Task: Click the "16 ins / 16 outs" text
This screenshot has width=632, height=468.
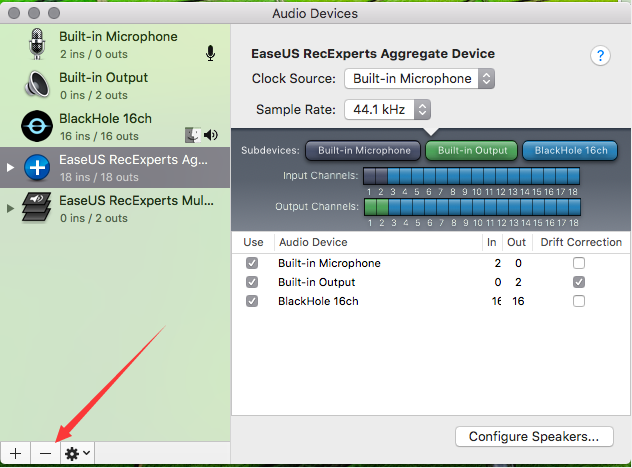Action: click(99, 136)
